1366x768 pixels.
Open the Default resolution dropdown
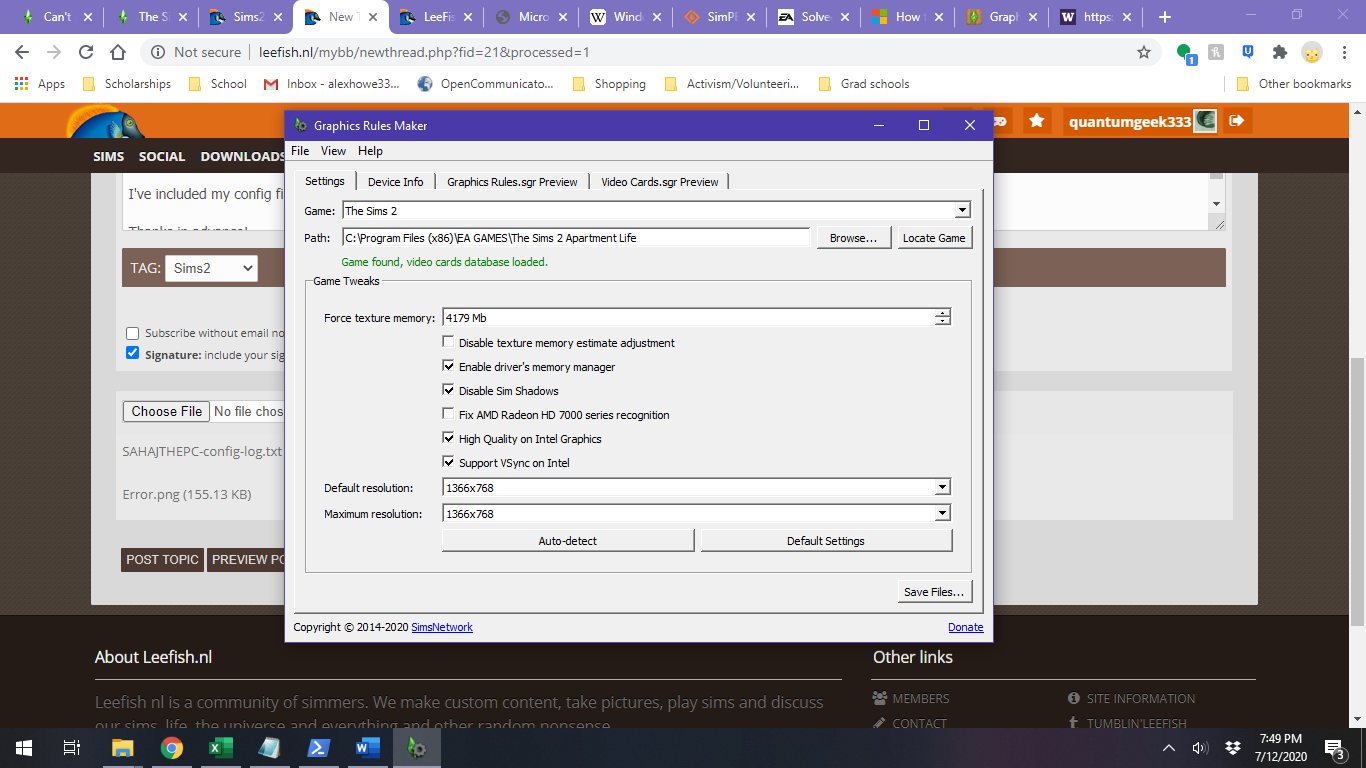pos(942,488)
